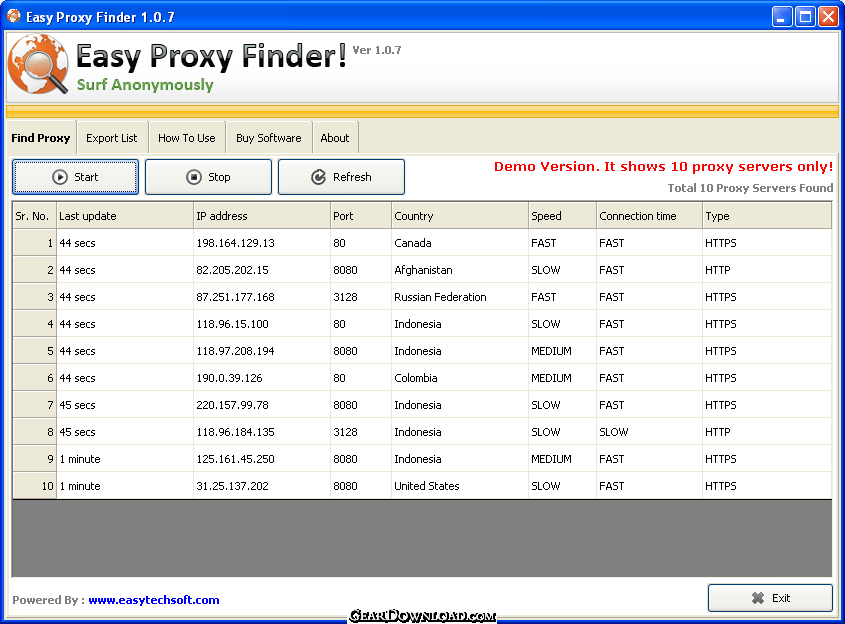Click row header number 10
The image size is (845, 624).
pos(34,486)
